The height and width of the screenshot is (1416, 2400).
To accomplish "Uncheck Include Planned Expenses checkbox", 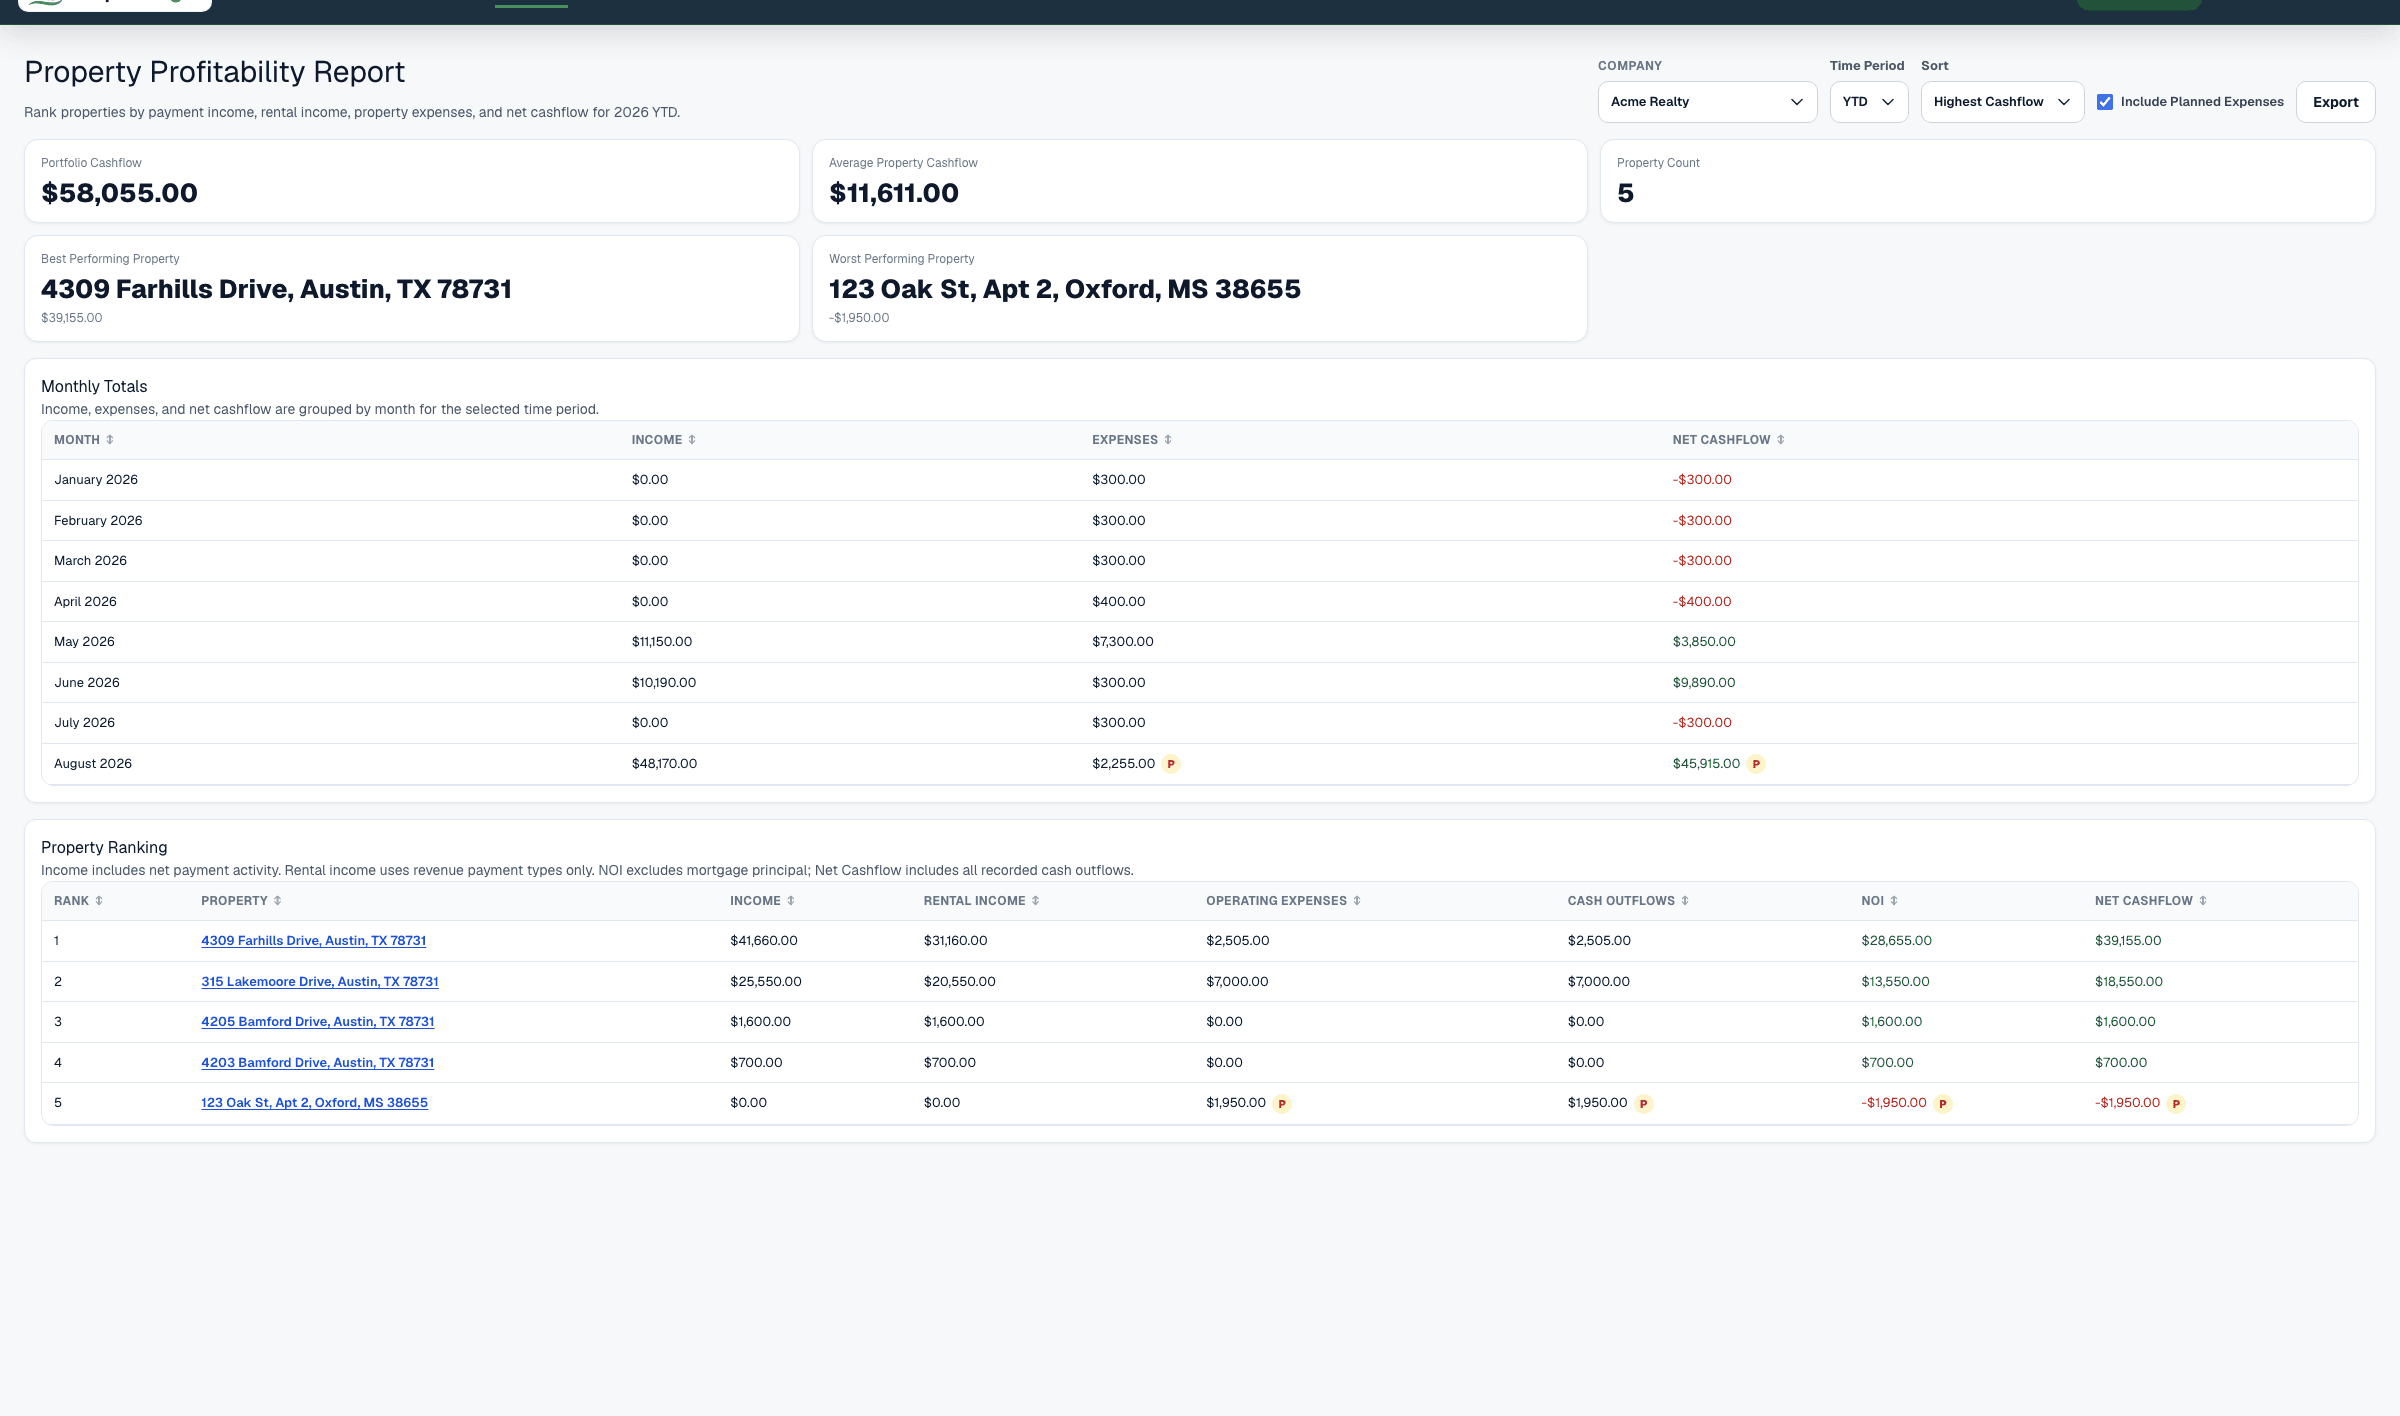I will point(2105,102).
